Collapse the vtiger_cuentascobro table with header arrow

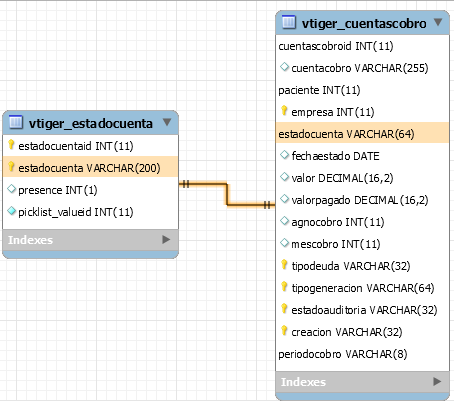click(x=438, y=22)
